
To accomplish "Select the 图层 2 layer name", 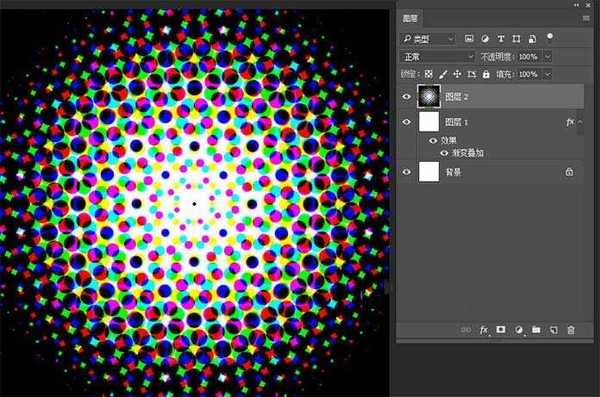I will tap(457, 97).
